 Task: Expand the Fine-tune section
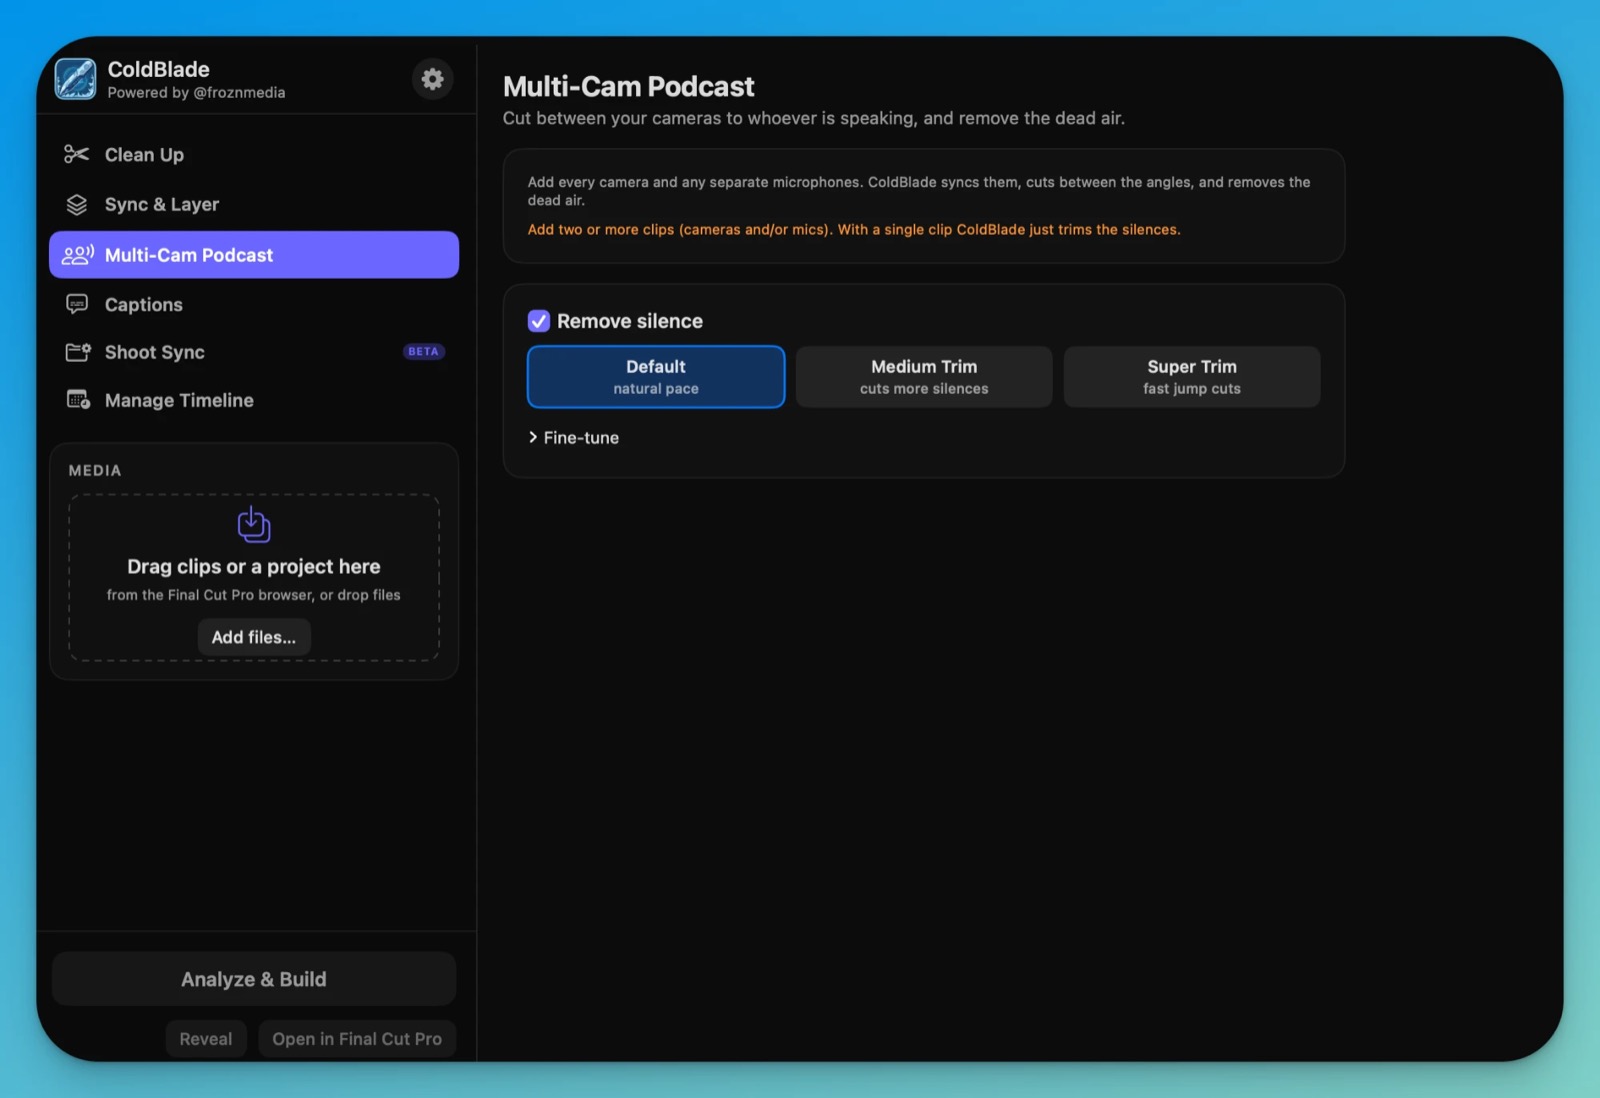(x=574, y=438)
